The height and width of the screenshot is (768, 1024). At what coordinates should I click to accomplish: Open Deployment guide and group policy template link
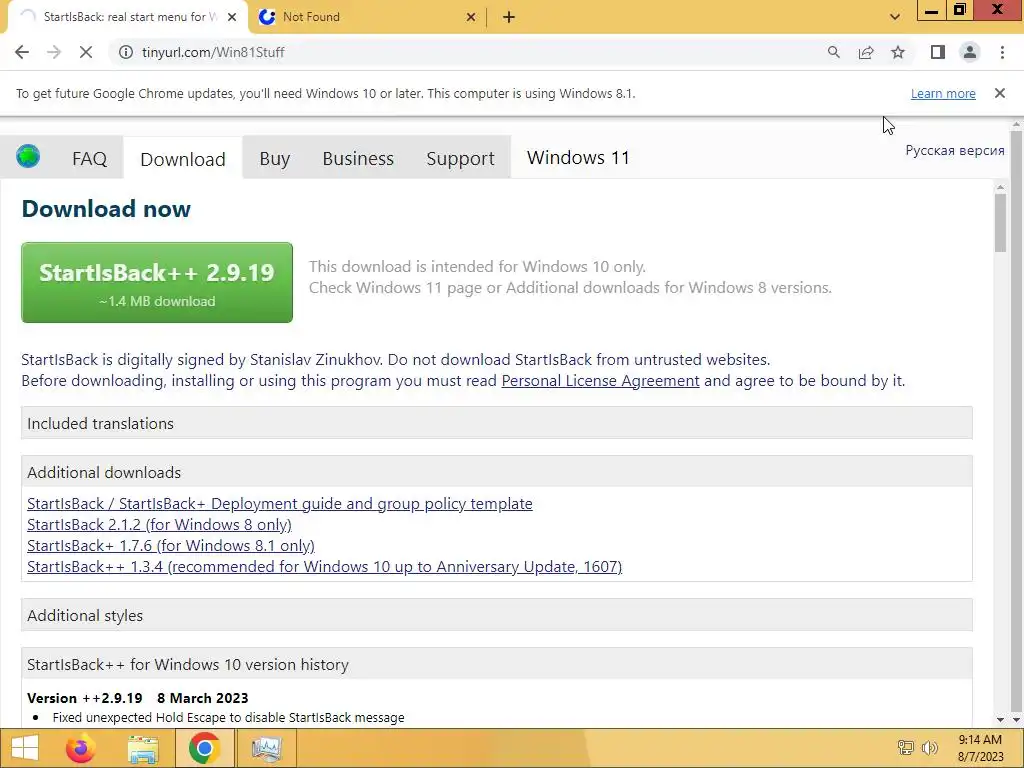click(280, 504)
